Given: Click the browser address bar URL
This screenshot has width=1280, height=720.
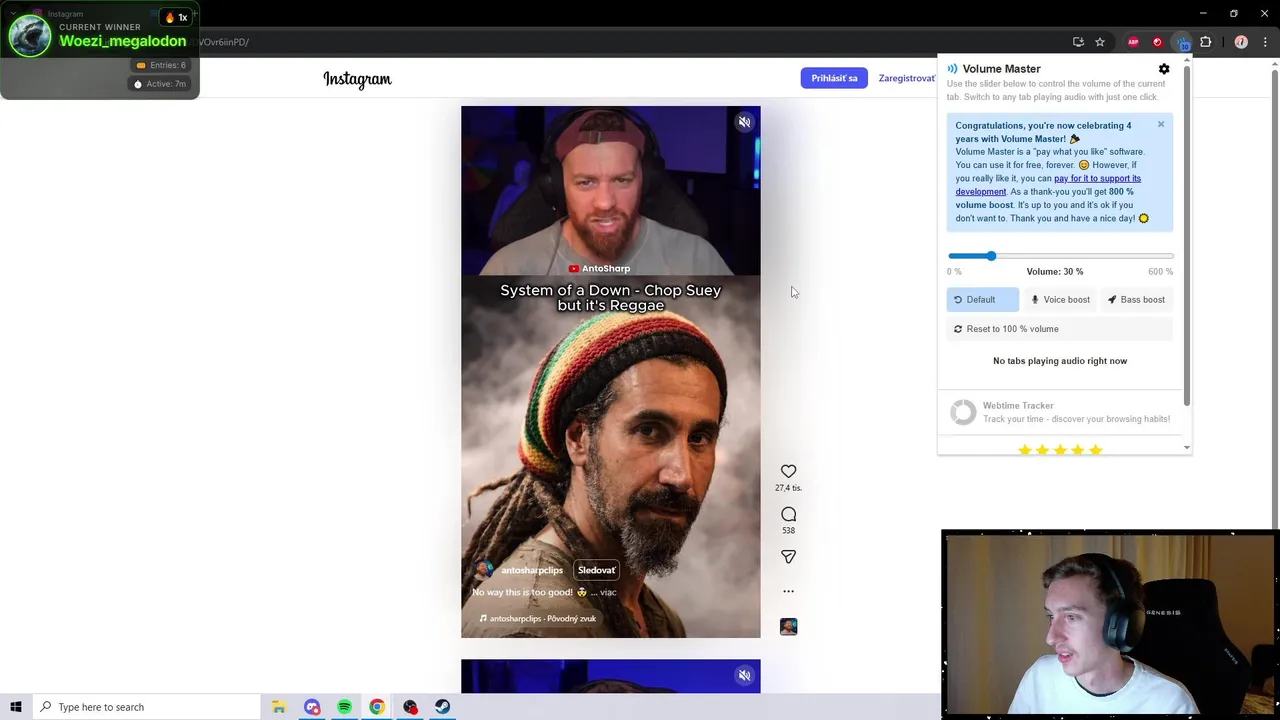Looking at the screenshot, I should [223, 42].
